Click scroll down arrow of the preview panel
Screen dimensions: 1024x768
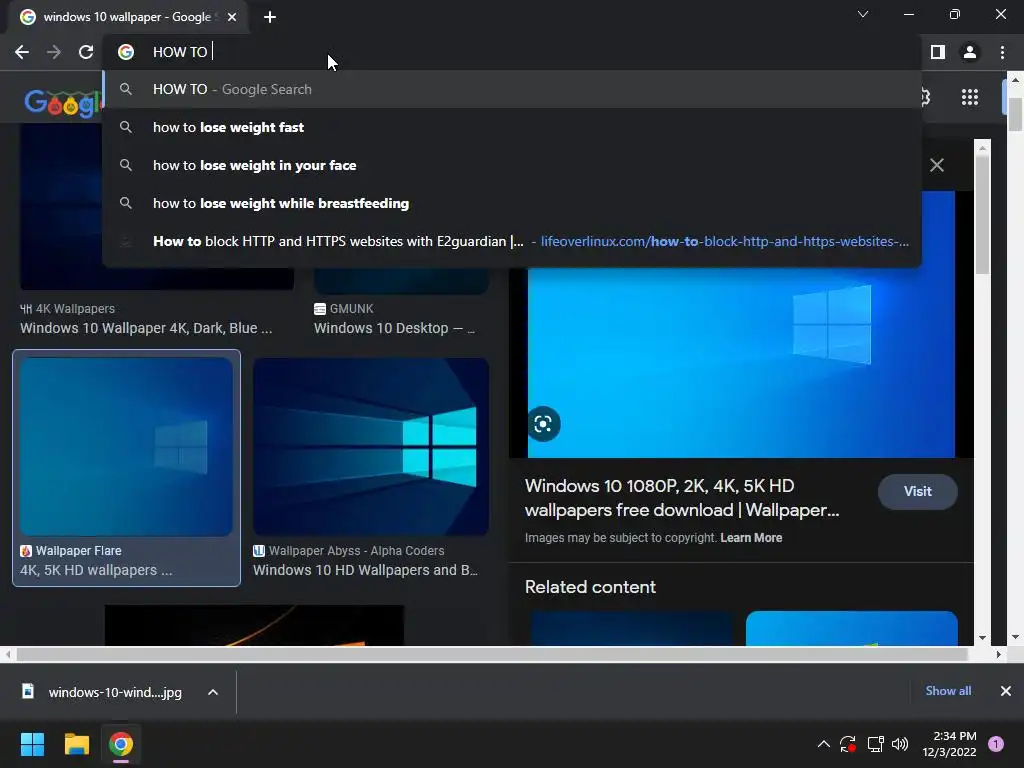[982, 638]
